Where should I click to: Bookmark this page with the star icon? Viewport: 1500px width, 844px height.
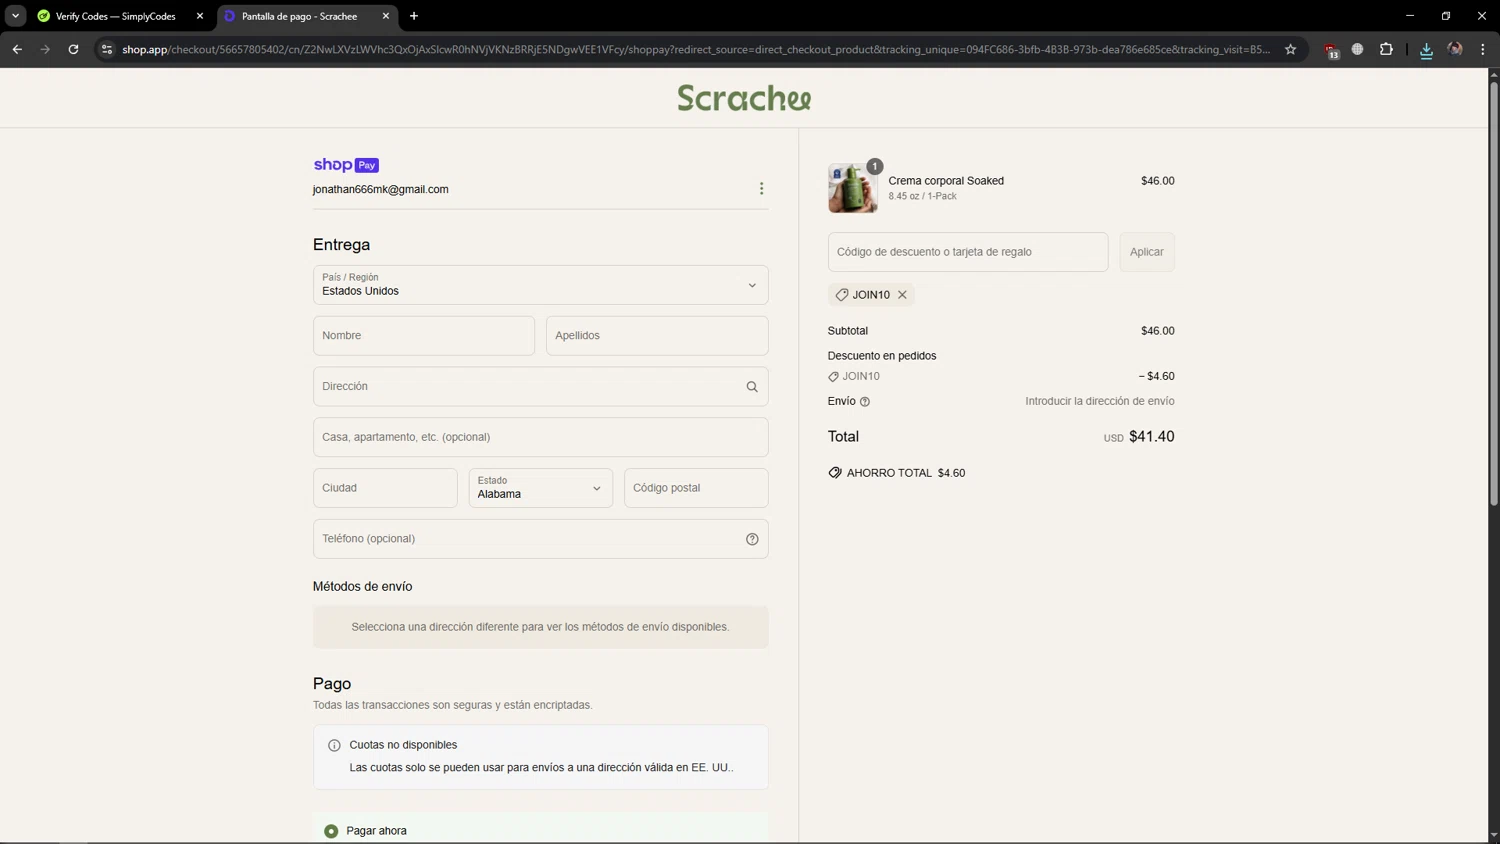[x=1290, y=49]
